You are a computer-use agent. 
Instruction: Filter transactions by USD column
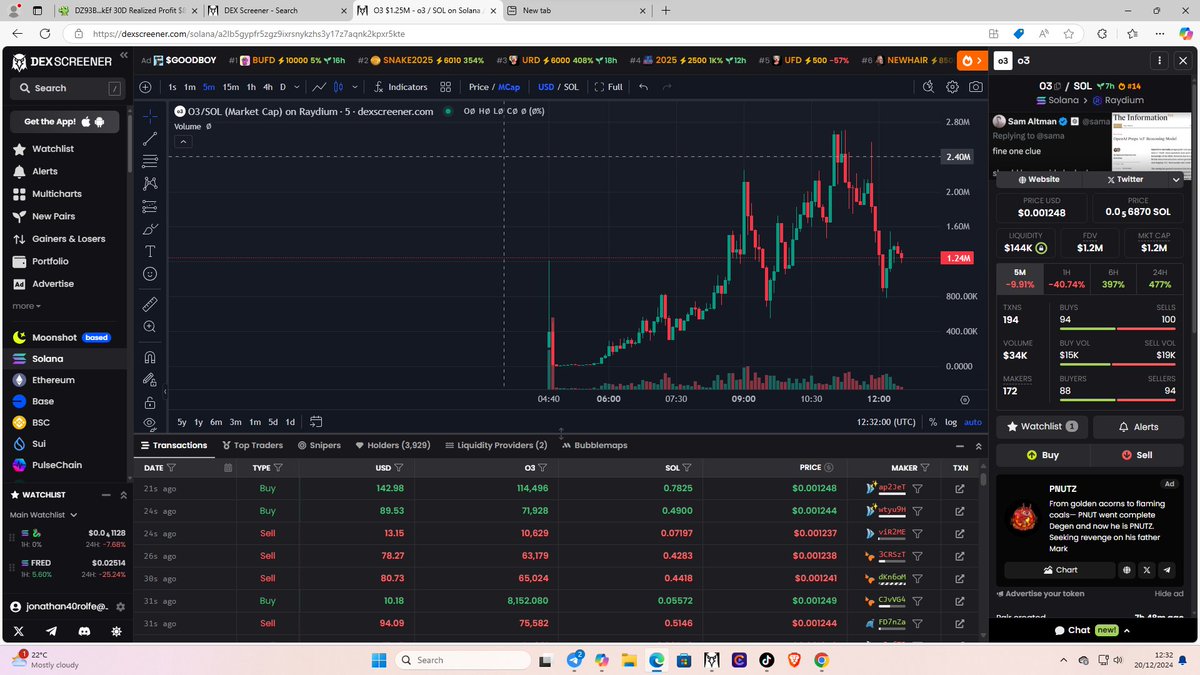399,467
